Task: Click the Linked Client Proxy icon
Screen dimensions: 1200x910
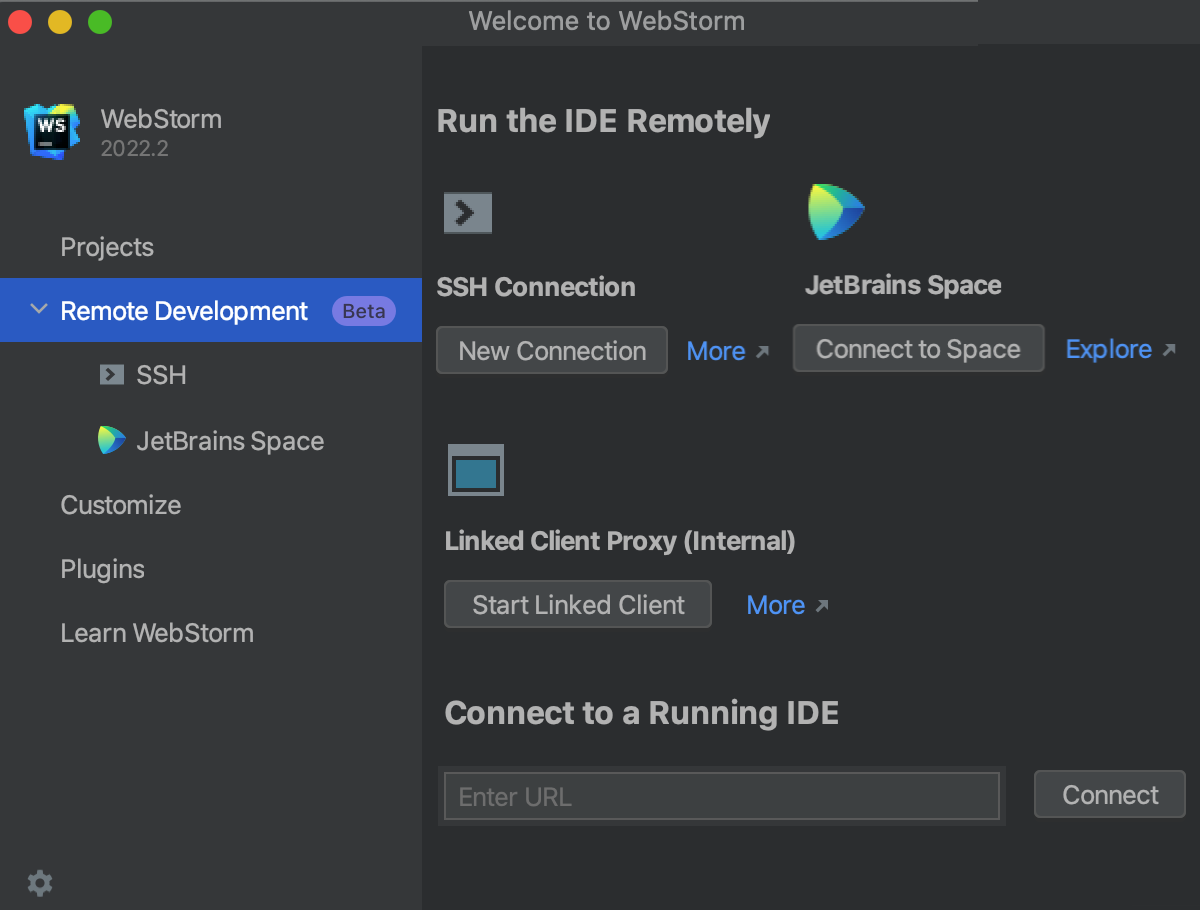Action: 475,470
